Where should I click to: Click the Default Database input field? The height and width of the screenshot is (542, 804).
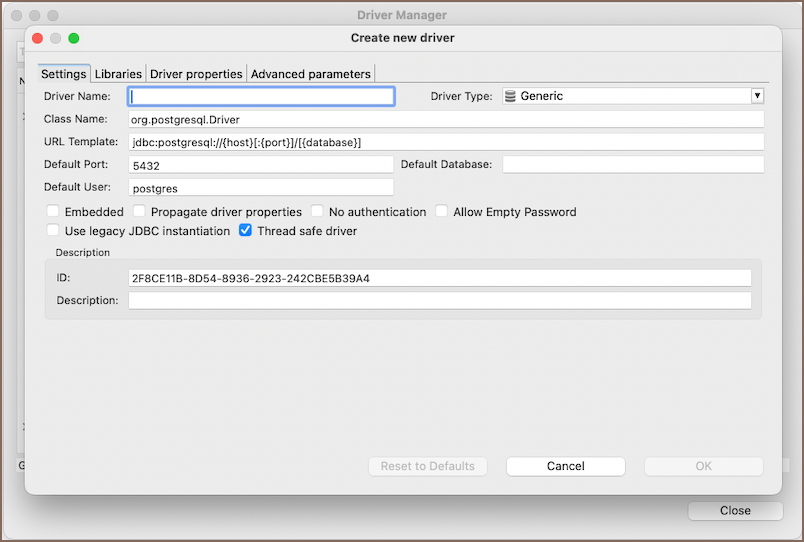point(632,164)
